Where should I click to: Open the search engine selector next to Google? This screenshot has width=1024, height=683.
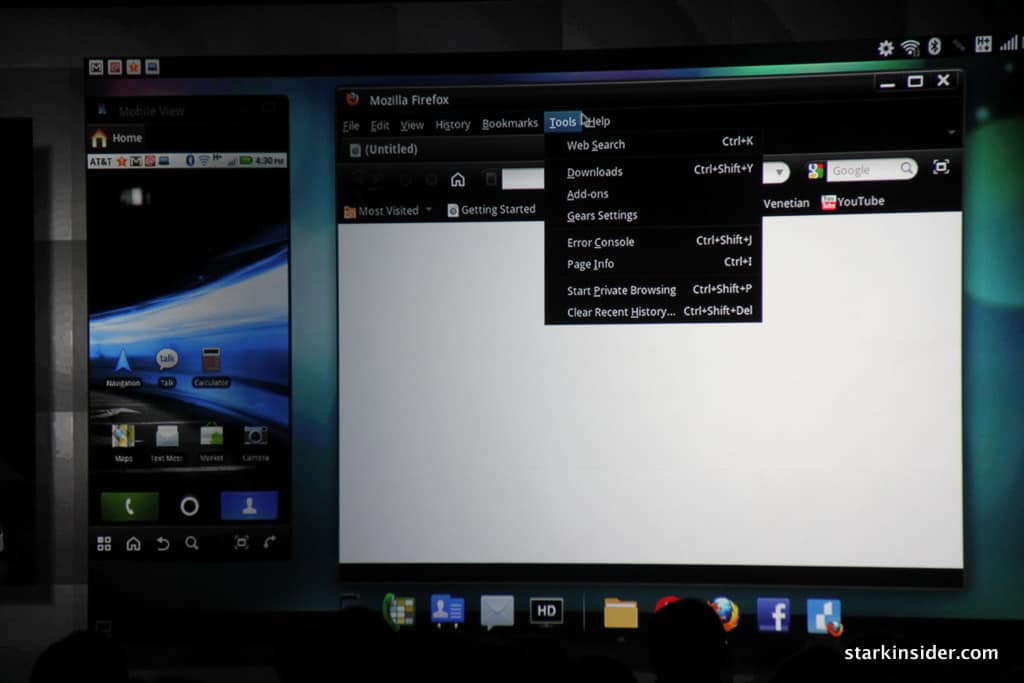pyautogui.click(x=816, y=171)
